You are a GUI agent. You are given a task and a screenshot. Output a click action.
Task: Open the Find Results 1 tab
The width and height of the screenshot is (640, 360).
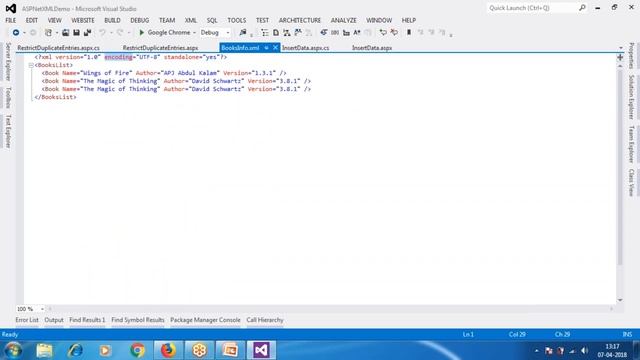87,320
